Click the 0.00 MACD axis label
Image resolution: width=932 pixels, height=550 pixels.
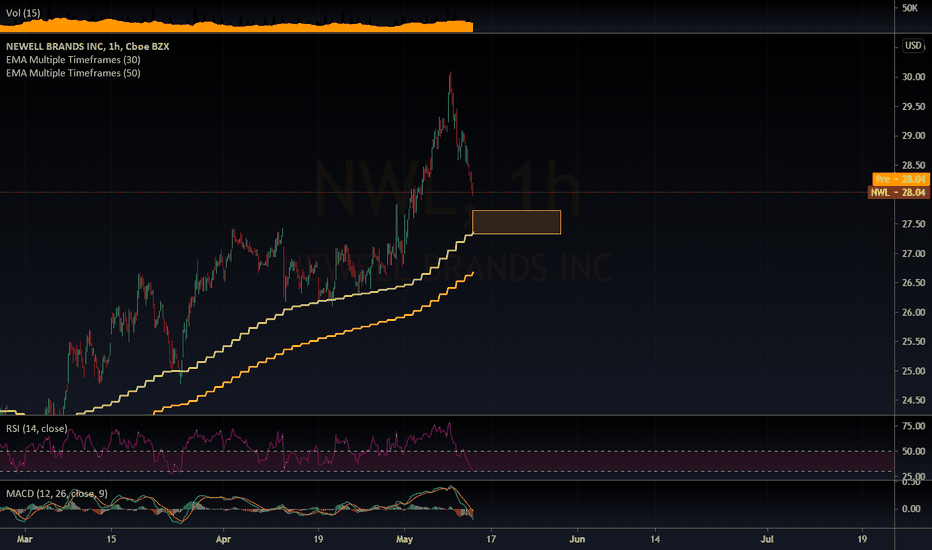[x=911, y=508]
